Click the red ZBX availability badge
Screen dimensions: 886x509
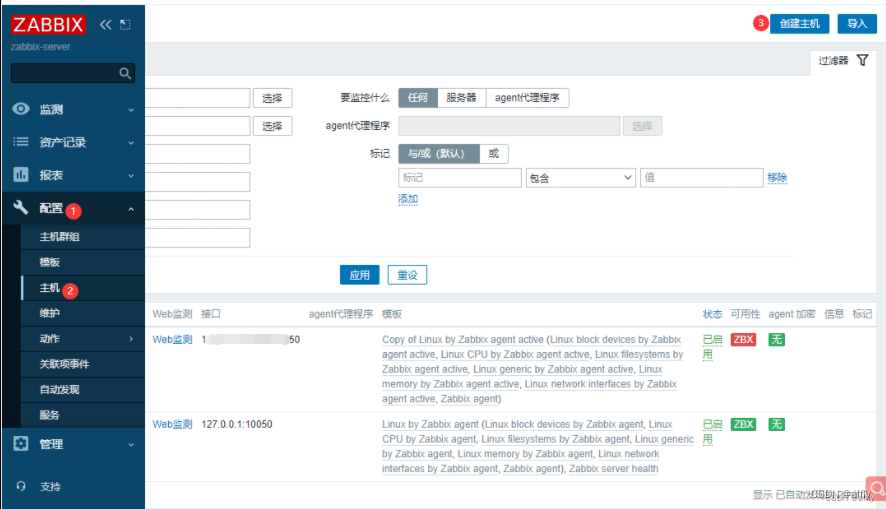[x=743, y=340]
